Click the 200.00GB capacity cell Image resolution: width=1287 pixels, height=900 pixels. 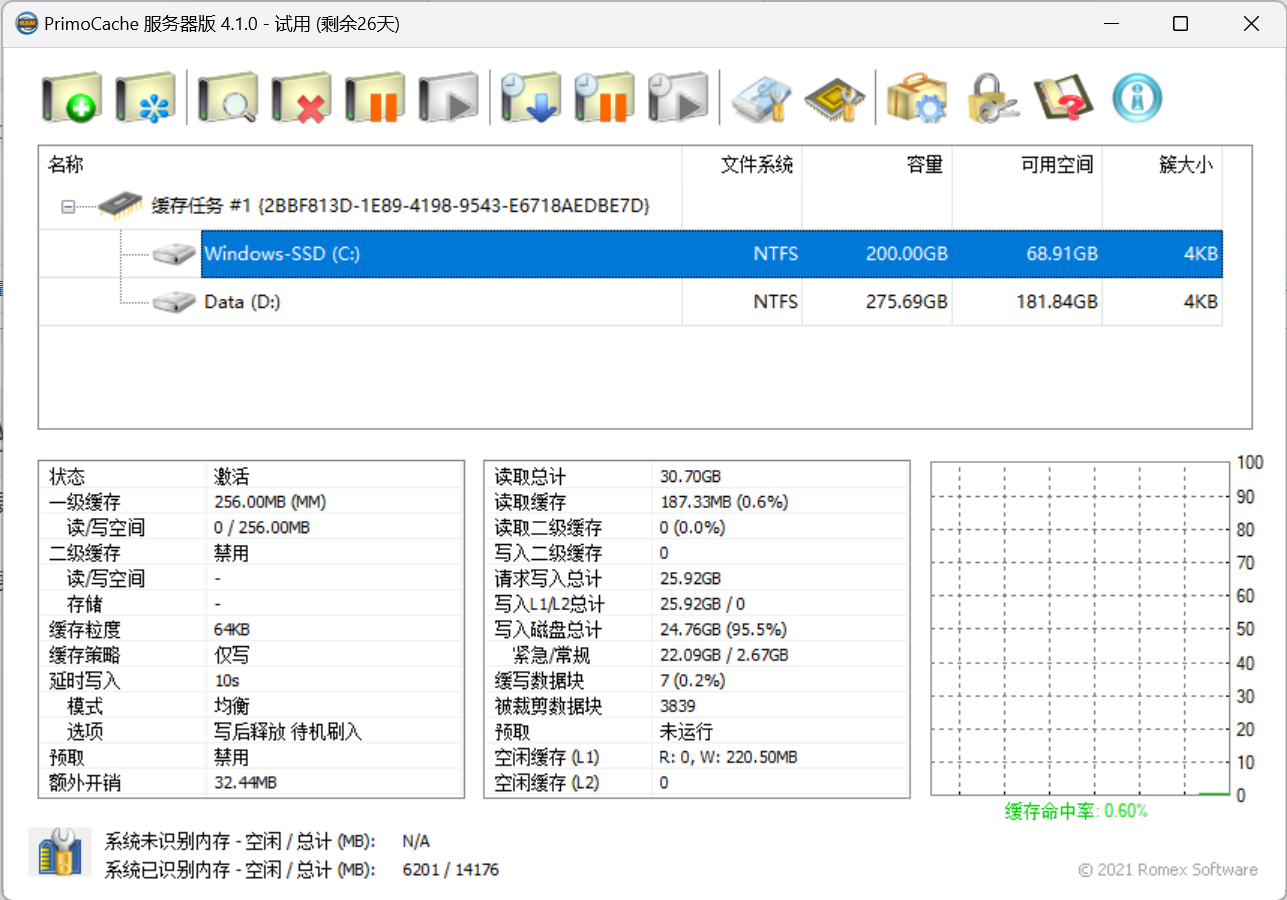907,254
